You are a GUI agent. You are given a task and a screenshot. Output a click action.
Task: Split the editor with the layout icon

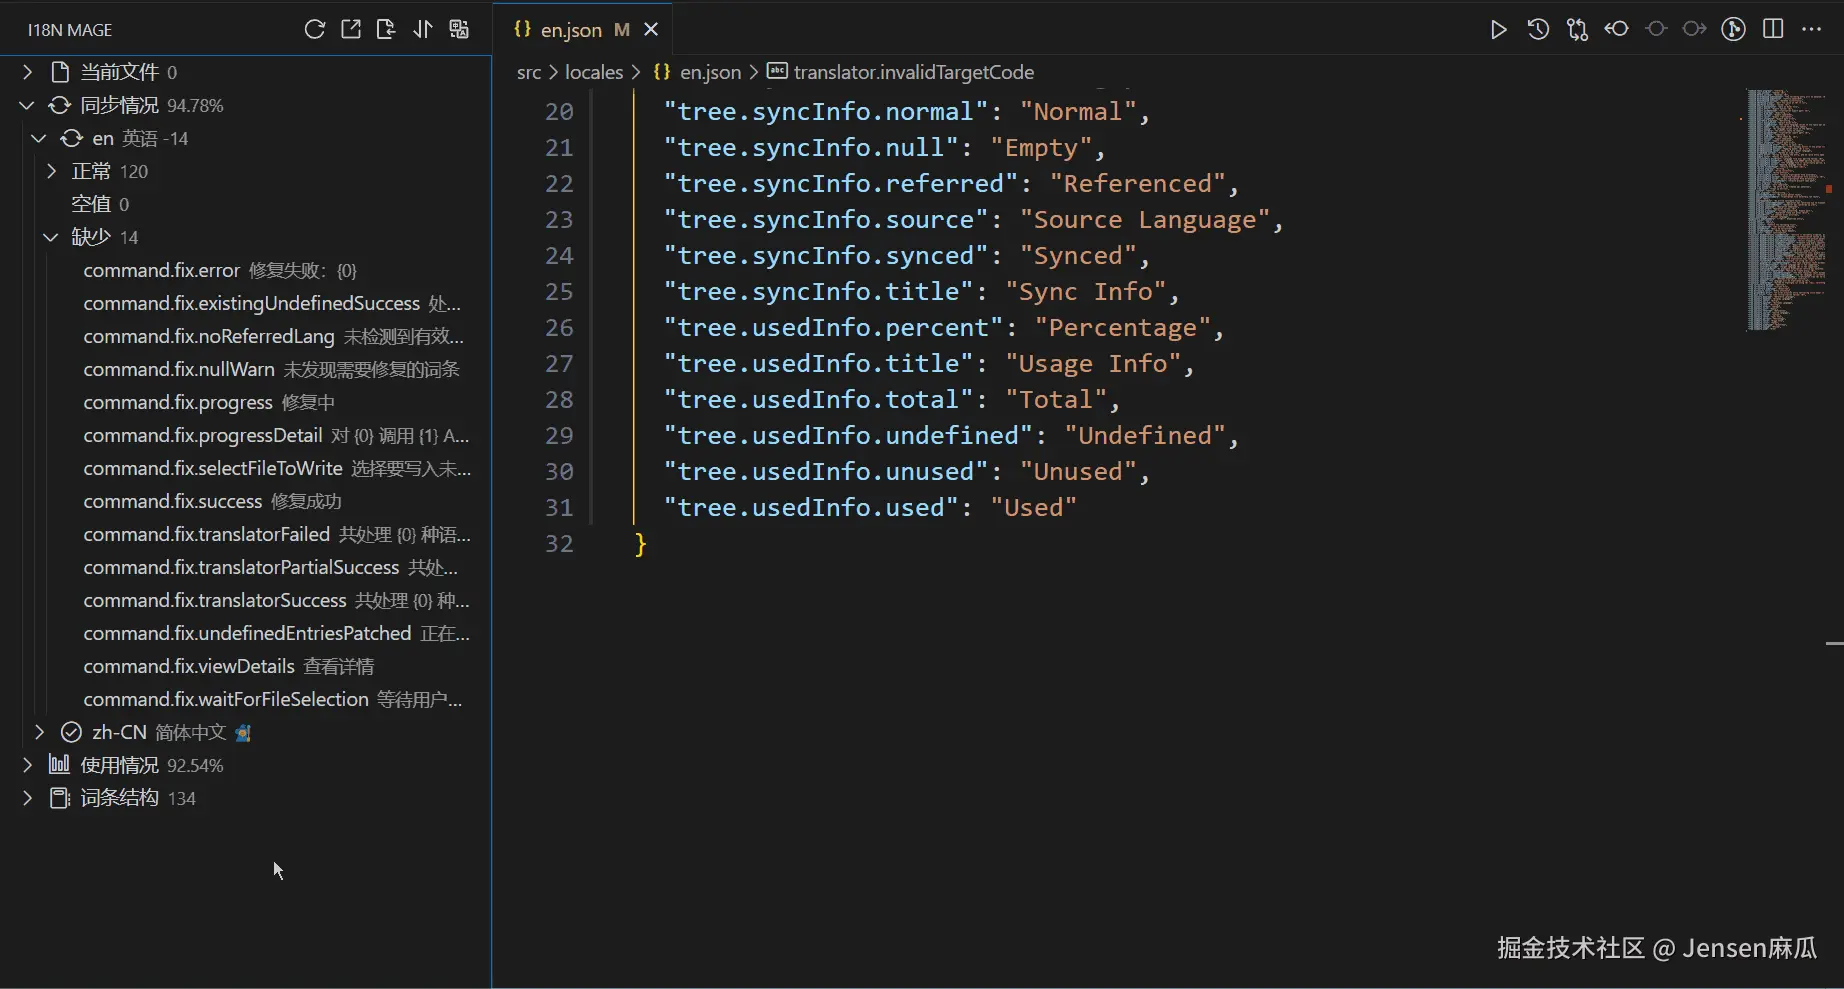tap(1773, 29)
